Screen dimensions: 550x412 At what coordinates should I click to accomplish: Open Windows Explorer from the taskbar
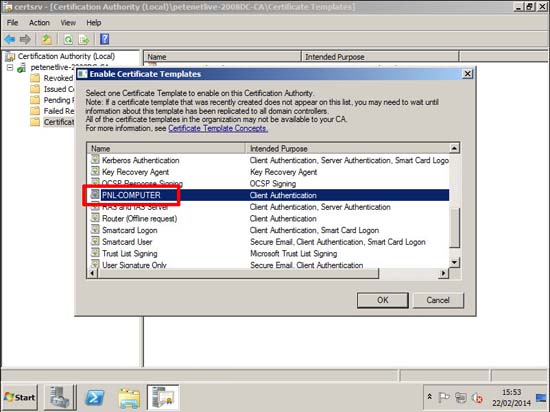tap(129, 398)
